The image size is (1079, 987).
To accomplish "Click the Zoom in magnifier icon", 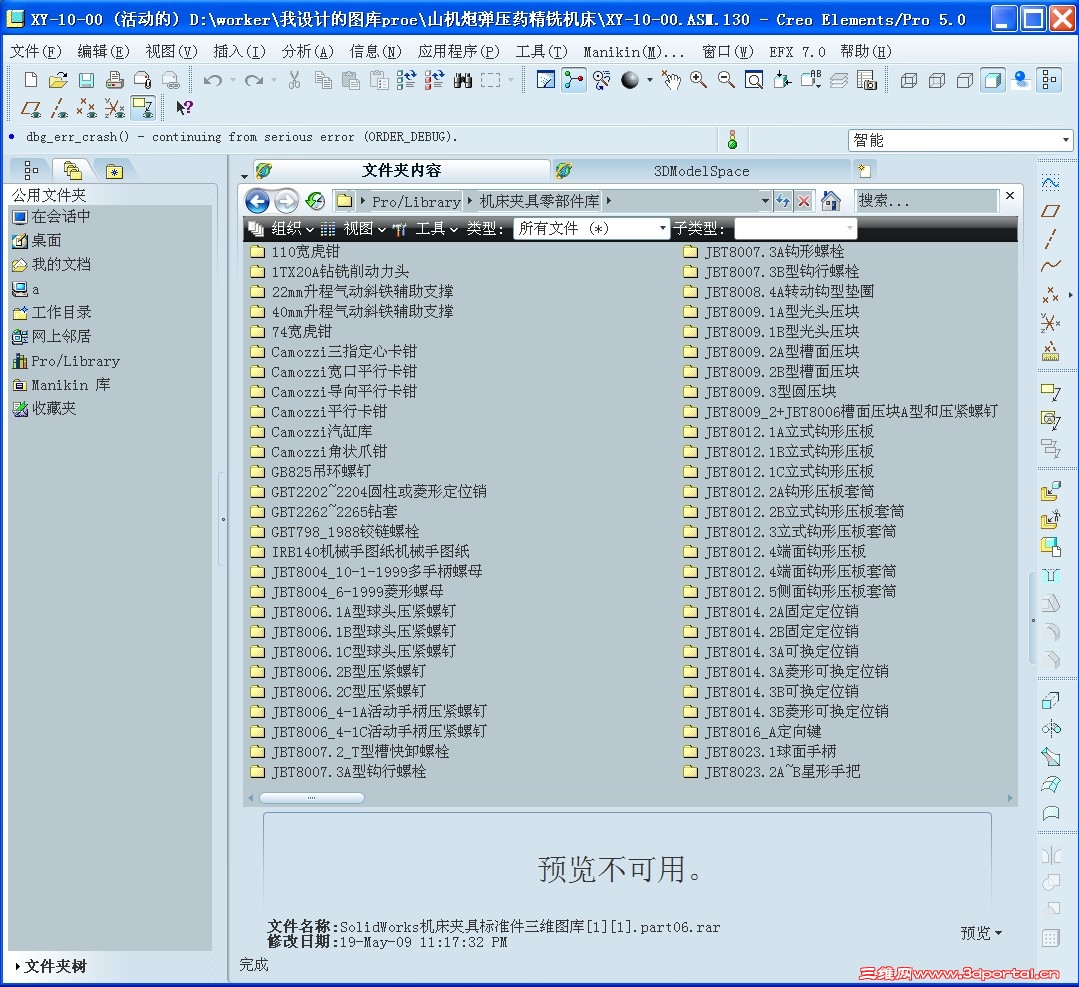I will 698,80.
